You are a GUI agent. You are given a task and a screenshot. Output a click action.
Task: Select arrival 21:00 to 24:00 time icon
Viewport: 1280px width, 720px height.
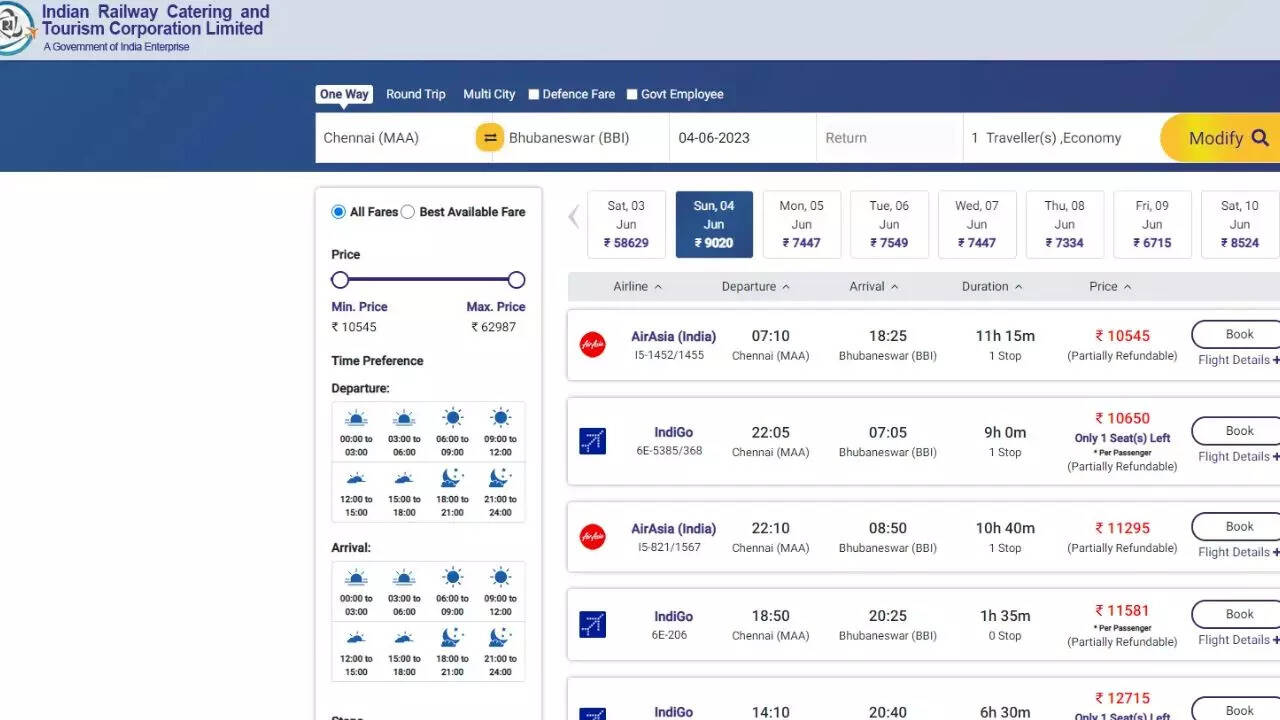(500, 638)
